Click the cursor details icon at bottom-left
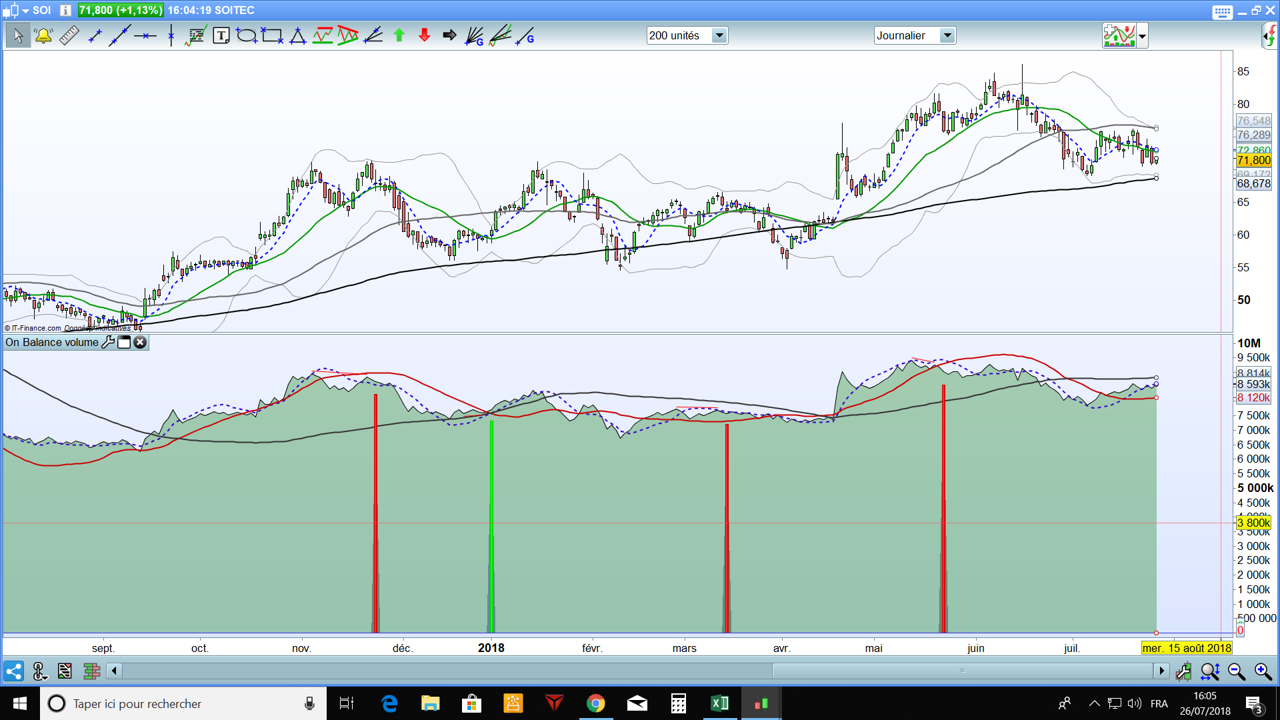 pos(40,671)
